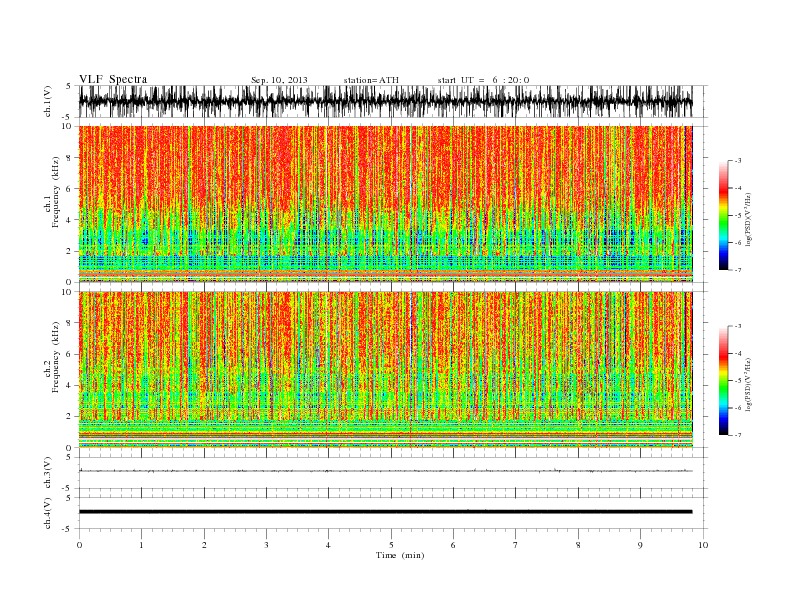Click the ch.3 voltage trace line
Image resolution: width=792 pixels, height=612 pixels.
click(x=385, y=471)
